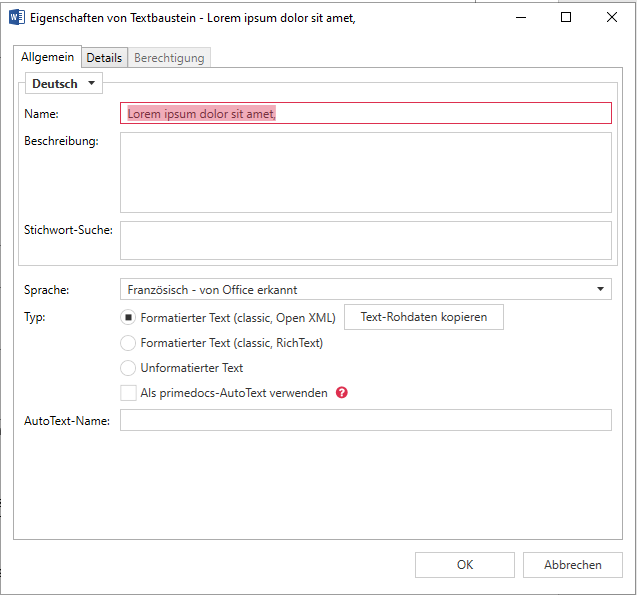Cancel via the Abbrechen button

click(x=572, y=565)
